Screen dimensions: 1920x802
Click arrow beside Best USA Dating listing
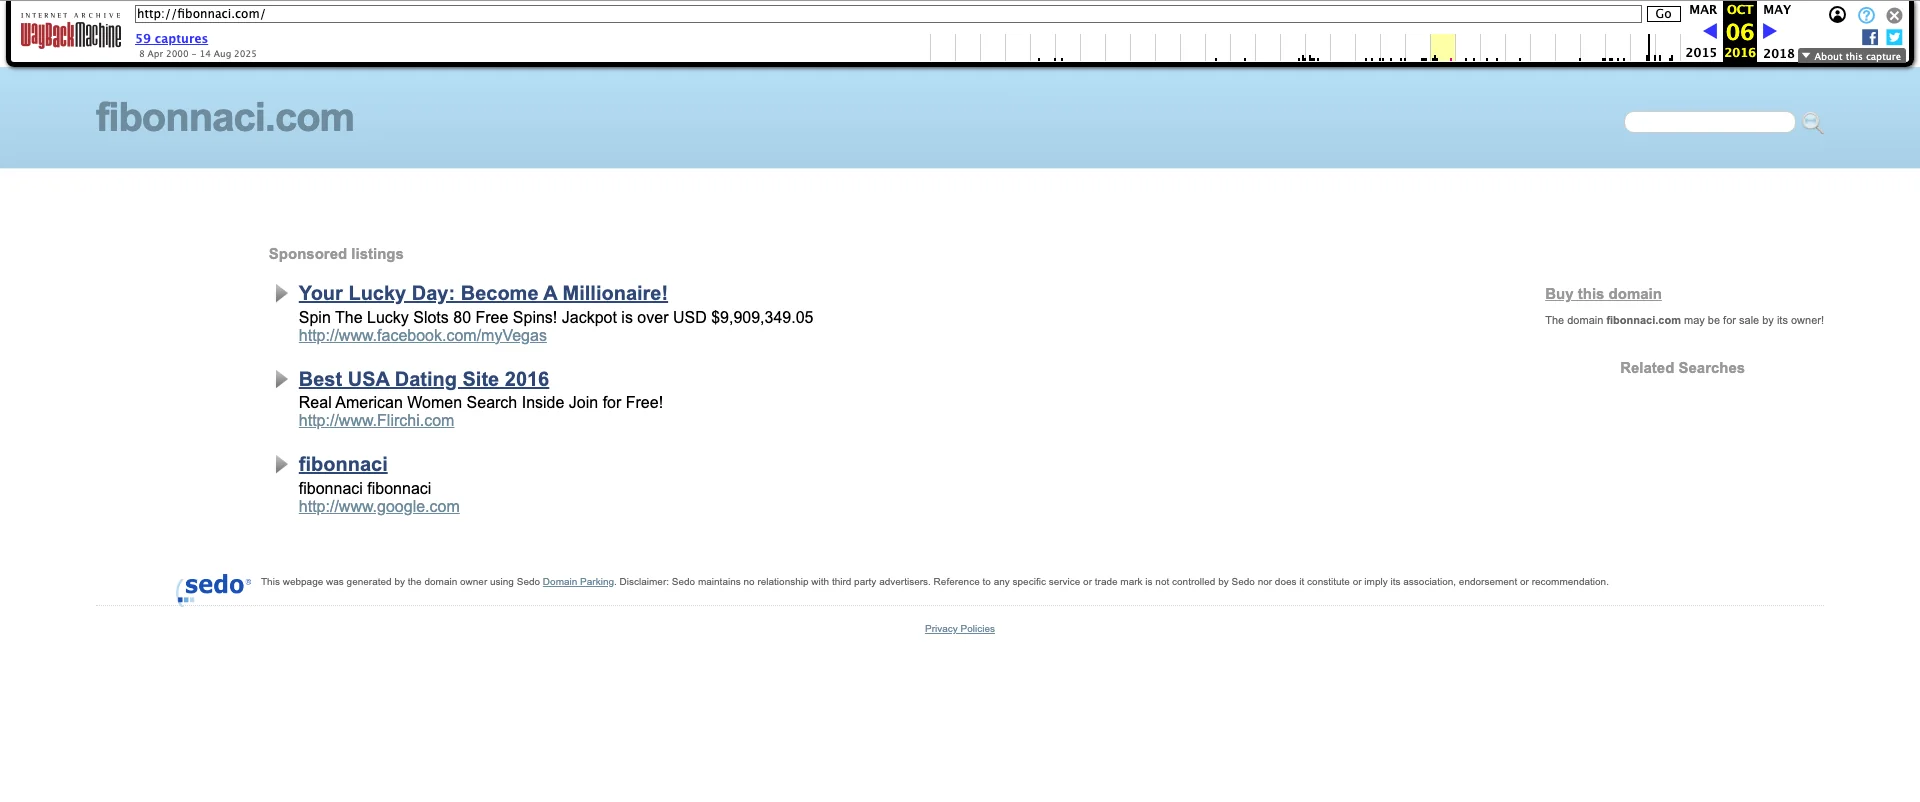tap(281, 380)
